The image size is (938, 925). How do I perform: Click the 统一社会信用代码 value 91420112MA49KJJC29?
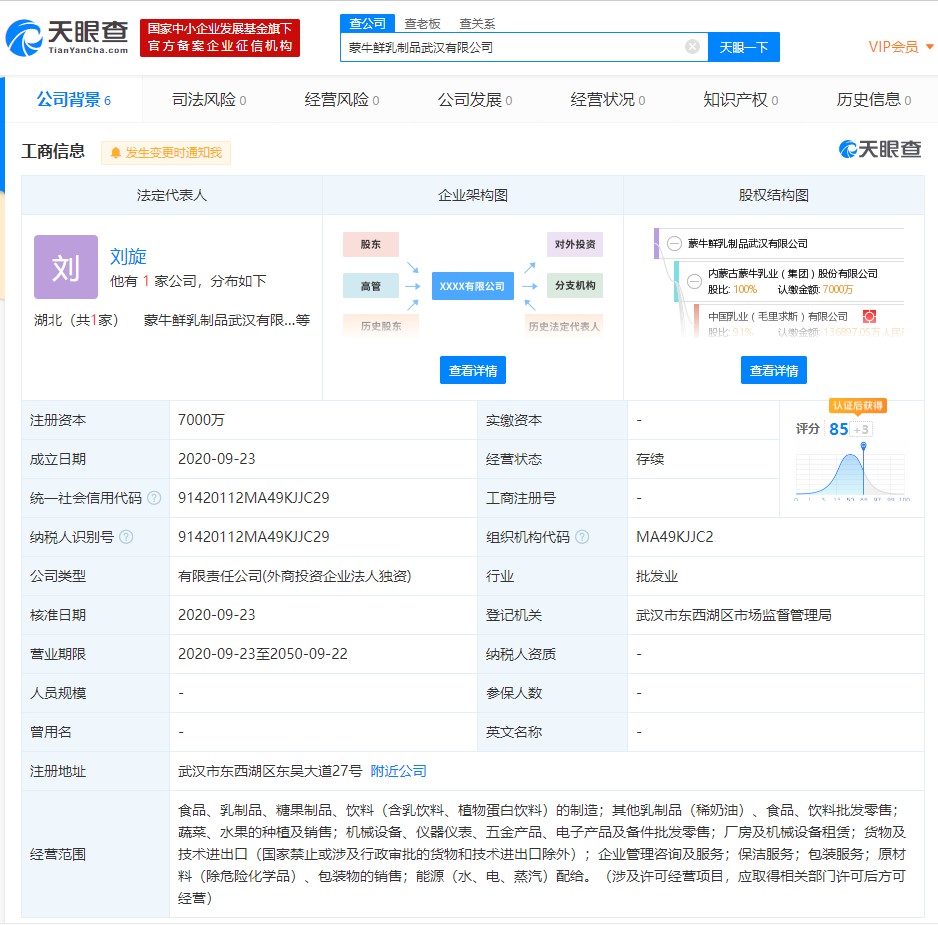pos(254,498)
